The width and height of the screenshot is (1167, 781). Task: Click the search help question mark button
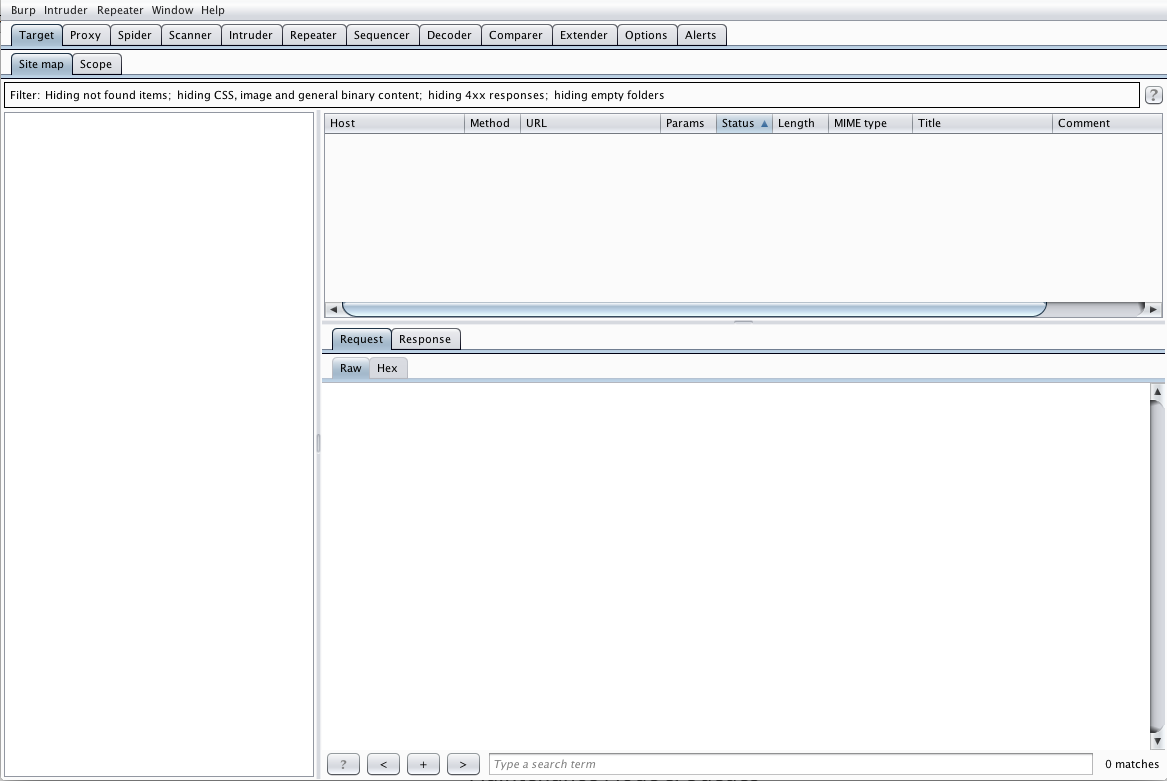coord(343,764)
